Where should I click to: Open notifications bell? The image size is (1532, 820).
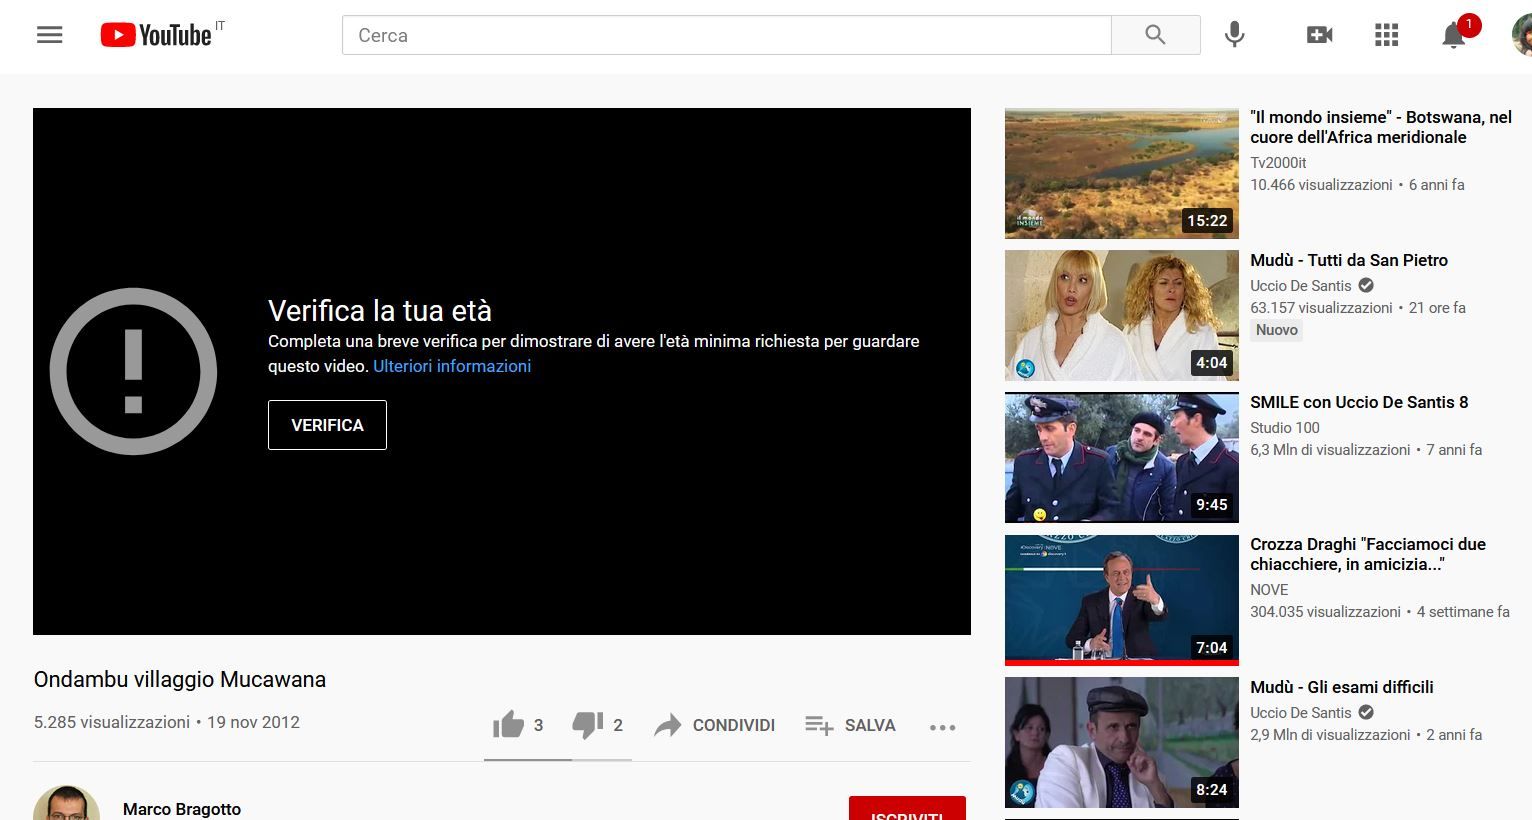[x=1454, y=35]
